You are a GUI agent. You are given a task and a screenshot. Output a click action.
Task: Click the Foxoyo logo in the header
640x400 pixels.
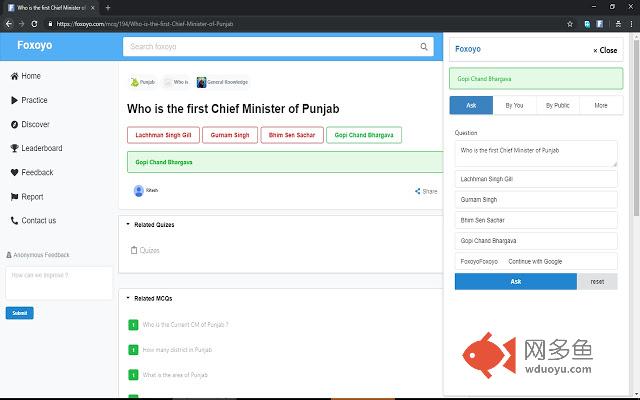[x=35, y=45]
